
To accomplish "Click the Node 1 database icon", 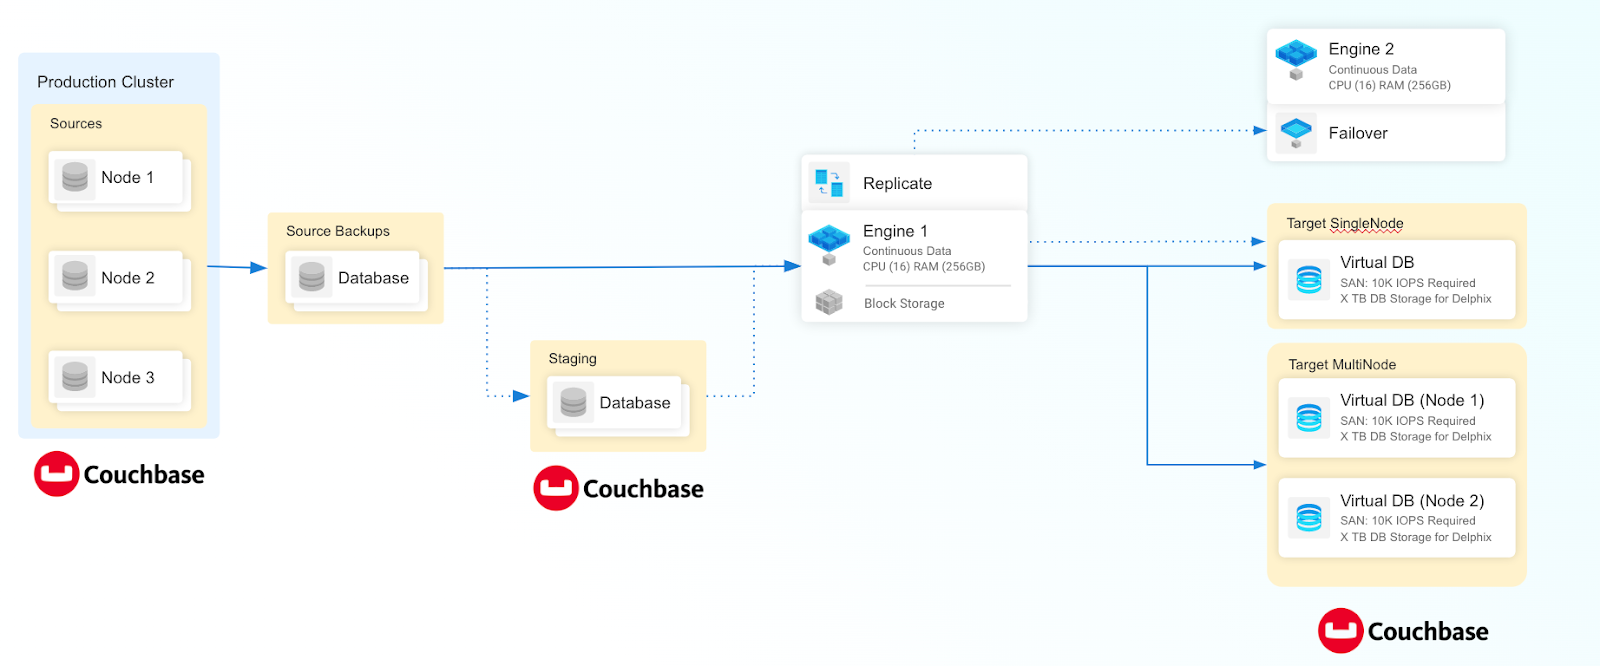I will [x=75, y=178].
